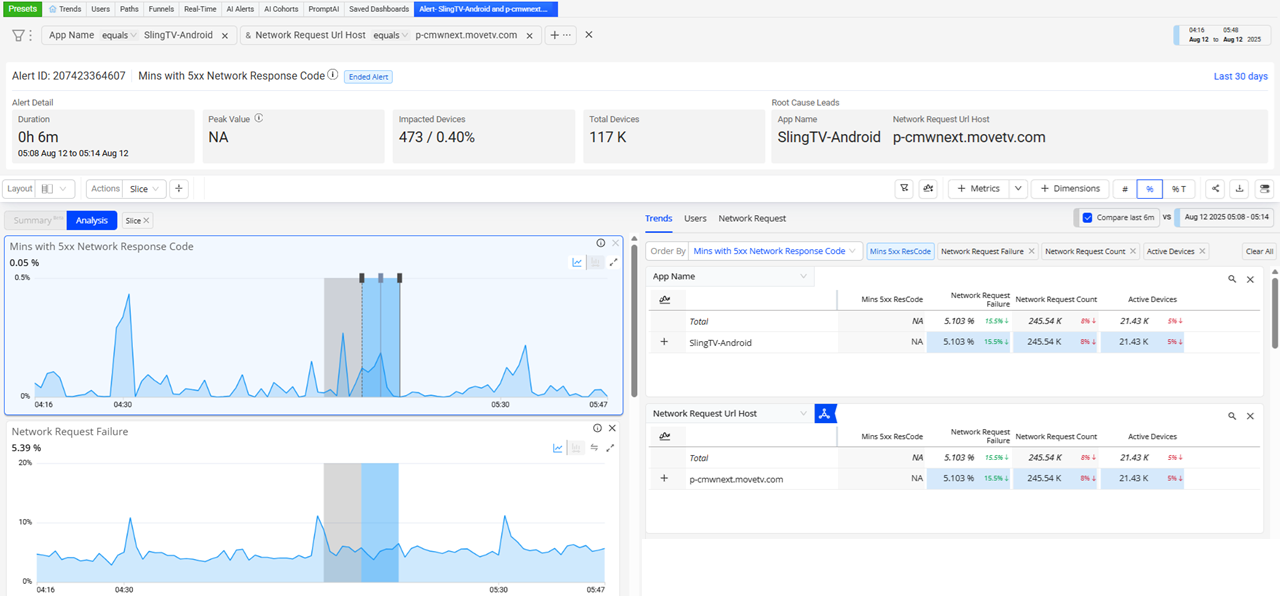Click the Clear All button
Image resolution: width=1280 pixels, height=596 pixels.
(1259, 252)
